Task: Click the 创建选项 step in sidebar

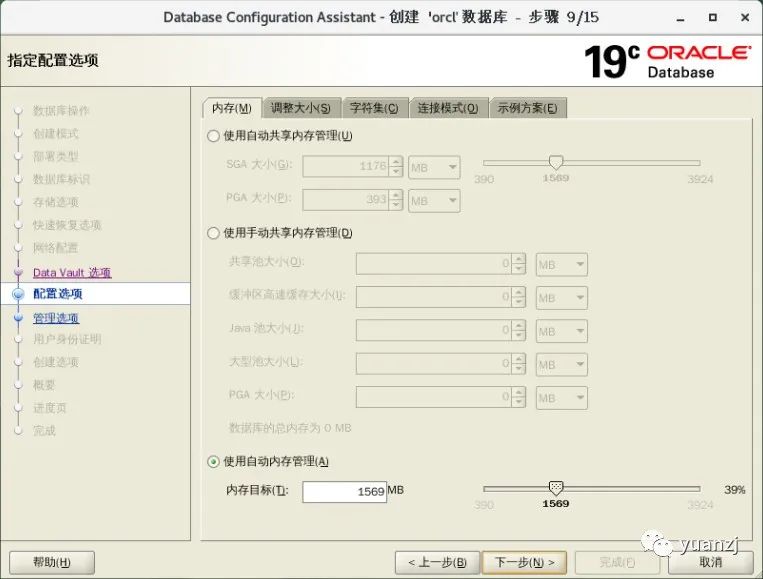Action: [x=55, y=362]
